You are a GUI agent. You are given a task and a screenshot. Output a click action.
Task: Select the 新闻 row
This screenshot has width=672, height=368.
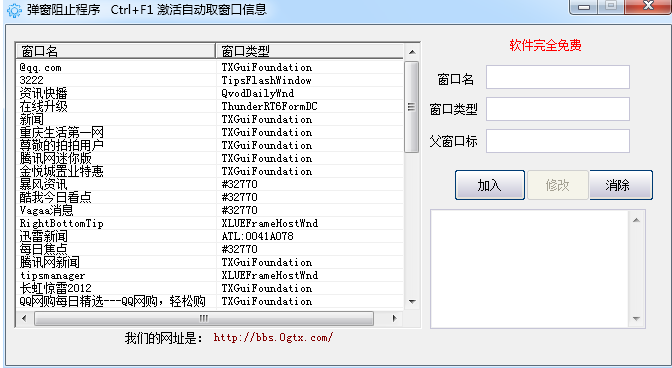pos(210,119)
